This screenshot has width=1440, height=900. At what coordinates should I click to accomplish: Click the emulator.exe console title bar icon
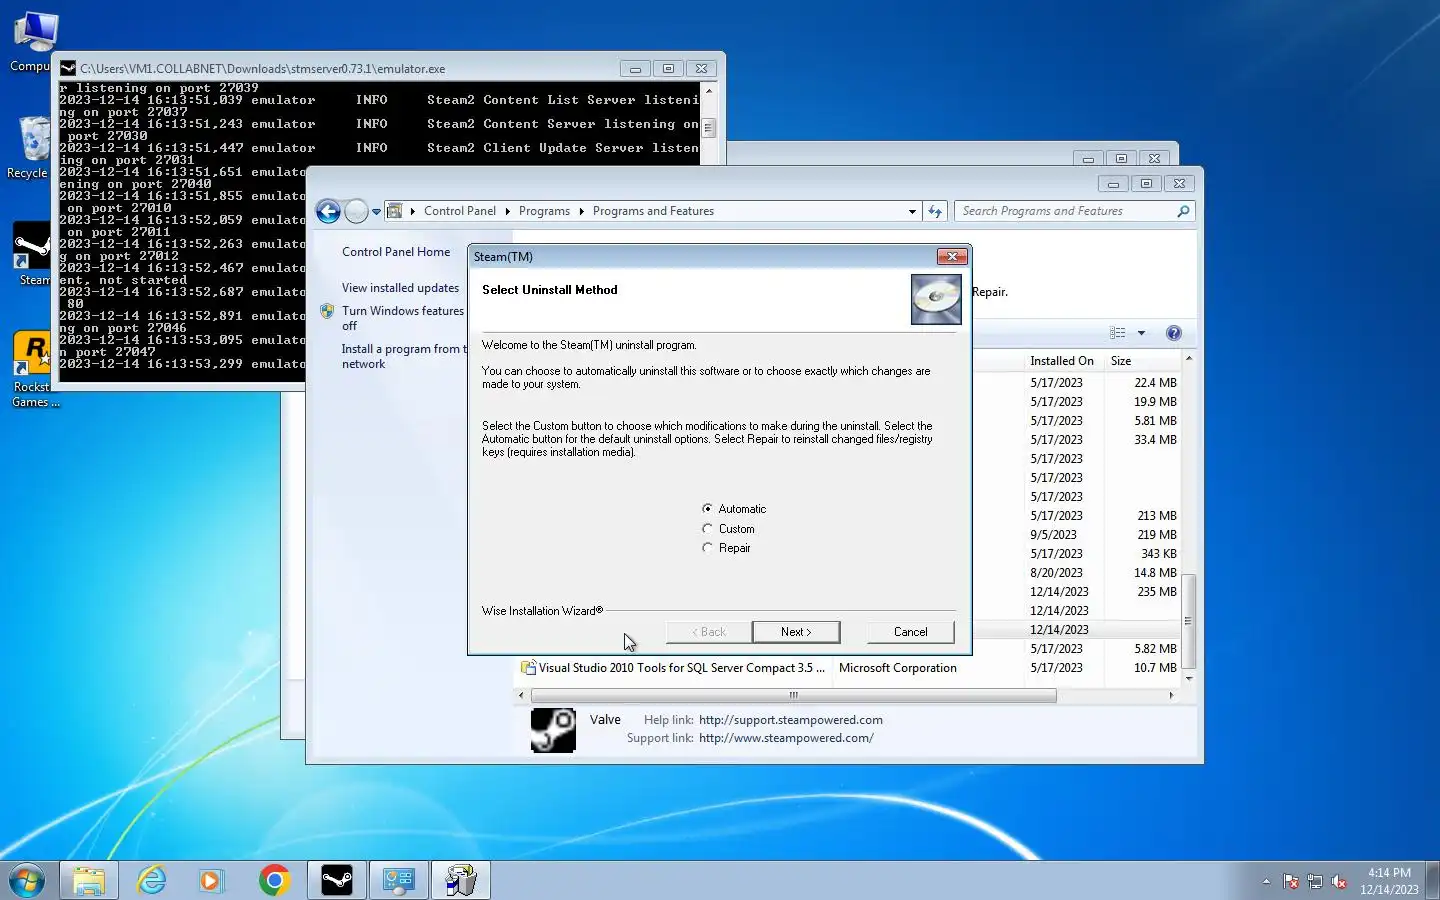pyautogui.click(x=68, y=68)
